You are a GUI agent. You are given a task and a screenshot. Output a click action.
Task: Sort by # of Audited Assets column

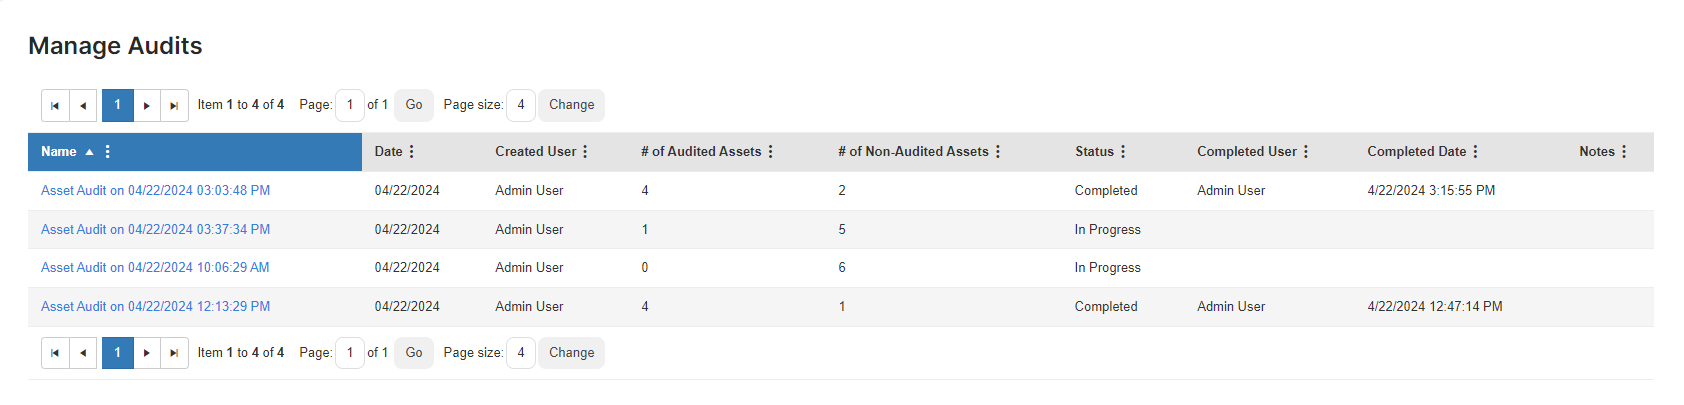point(701,152)
